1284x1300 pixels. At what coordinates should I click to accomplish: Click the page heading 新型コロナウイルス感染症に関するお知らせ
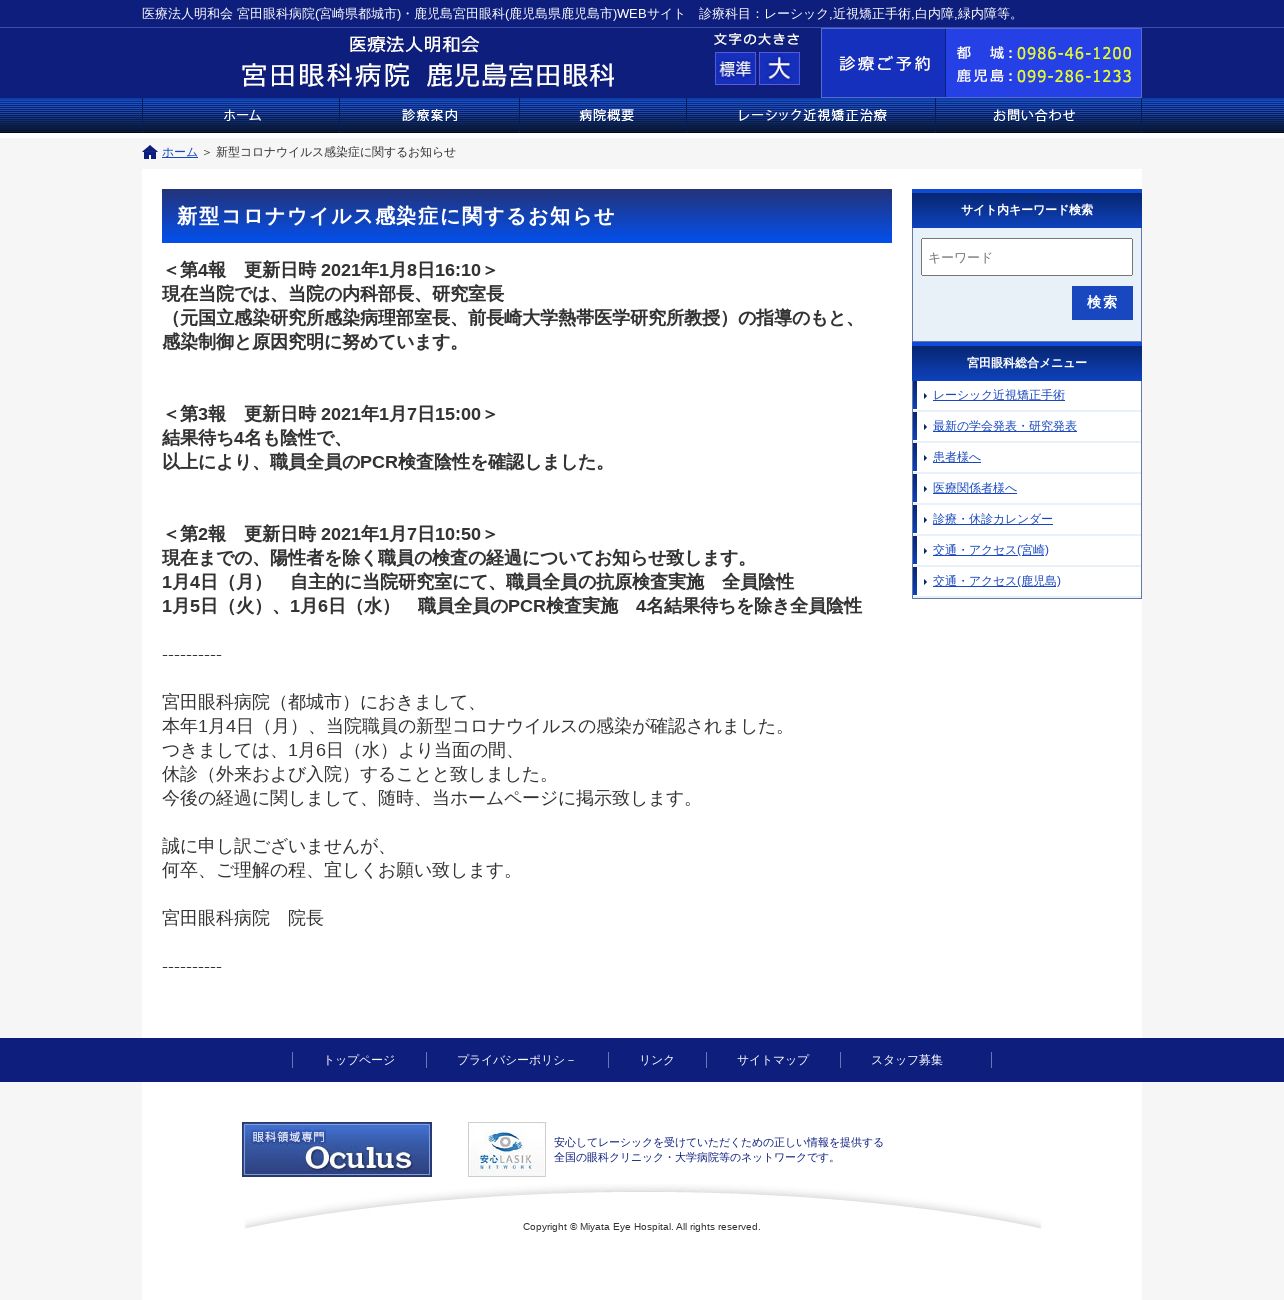(396, 216)
